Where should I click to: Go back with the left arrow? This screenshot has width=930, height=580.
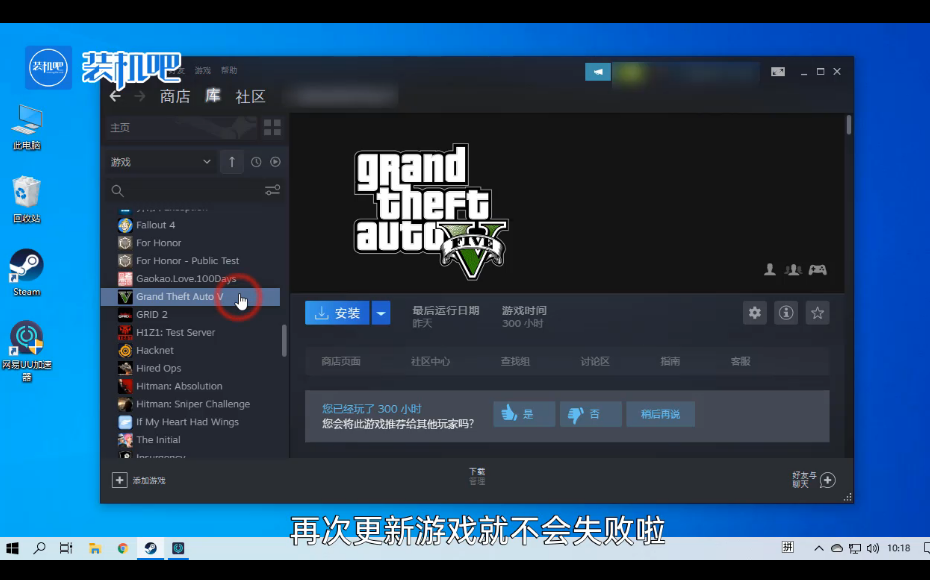pos(115,96)
